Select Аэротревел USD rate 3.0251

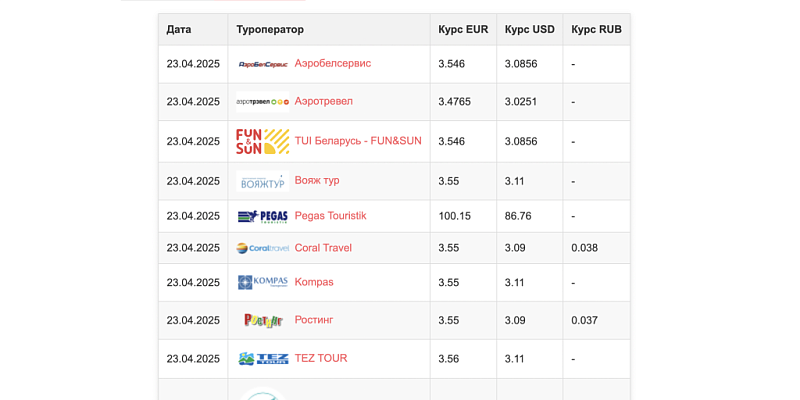click(521, 102)
